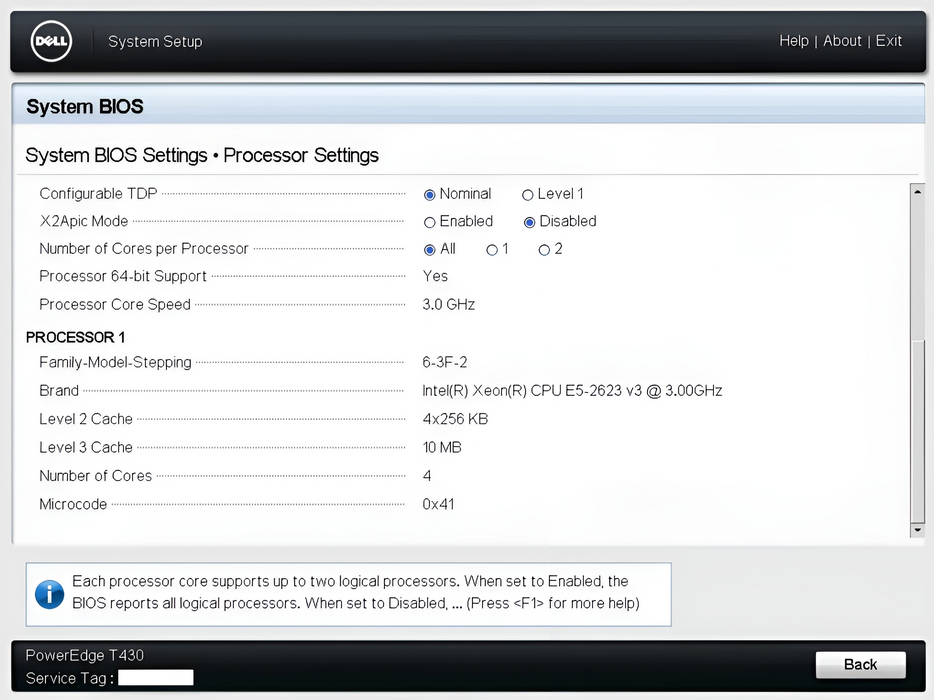Select Nominal for Configurable TDP
The image size is (934, 700).
(429, 195)
